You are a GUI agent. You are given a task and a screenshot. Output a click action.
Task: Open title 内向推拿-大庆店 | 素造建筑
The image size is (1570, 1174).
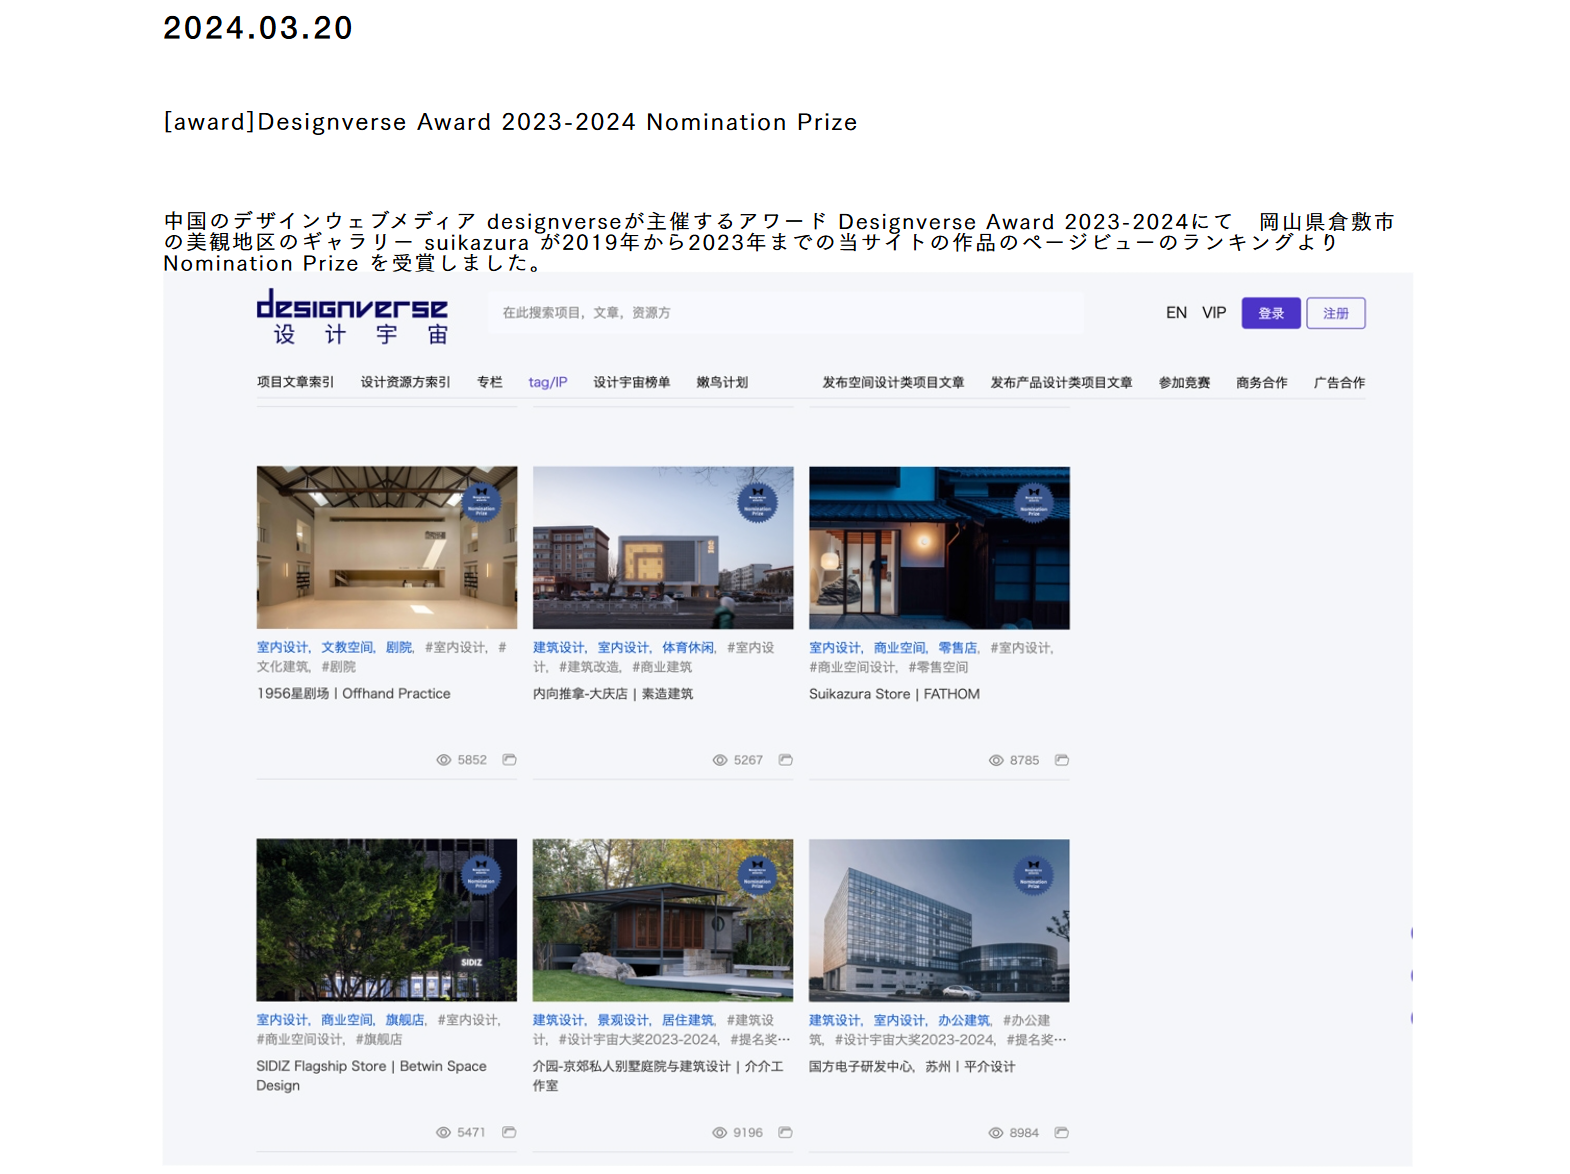(613, 693)
